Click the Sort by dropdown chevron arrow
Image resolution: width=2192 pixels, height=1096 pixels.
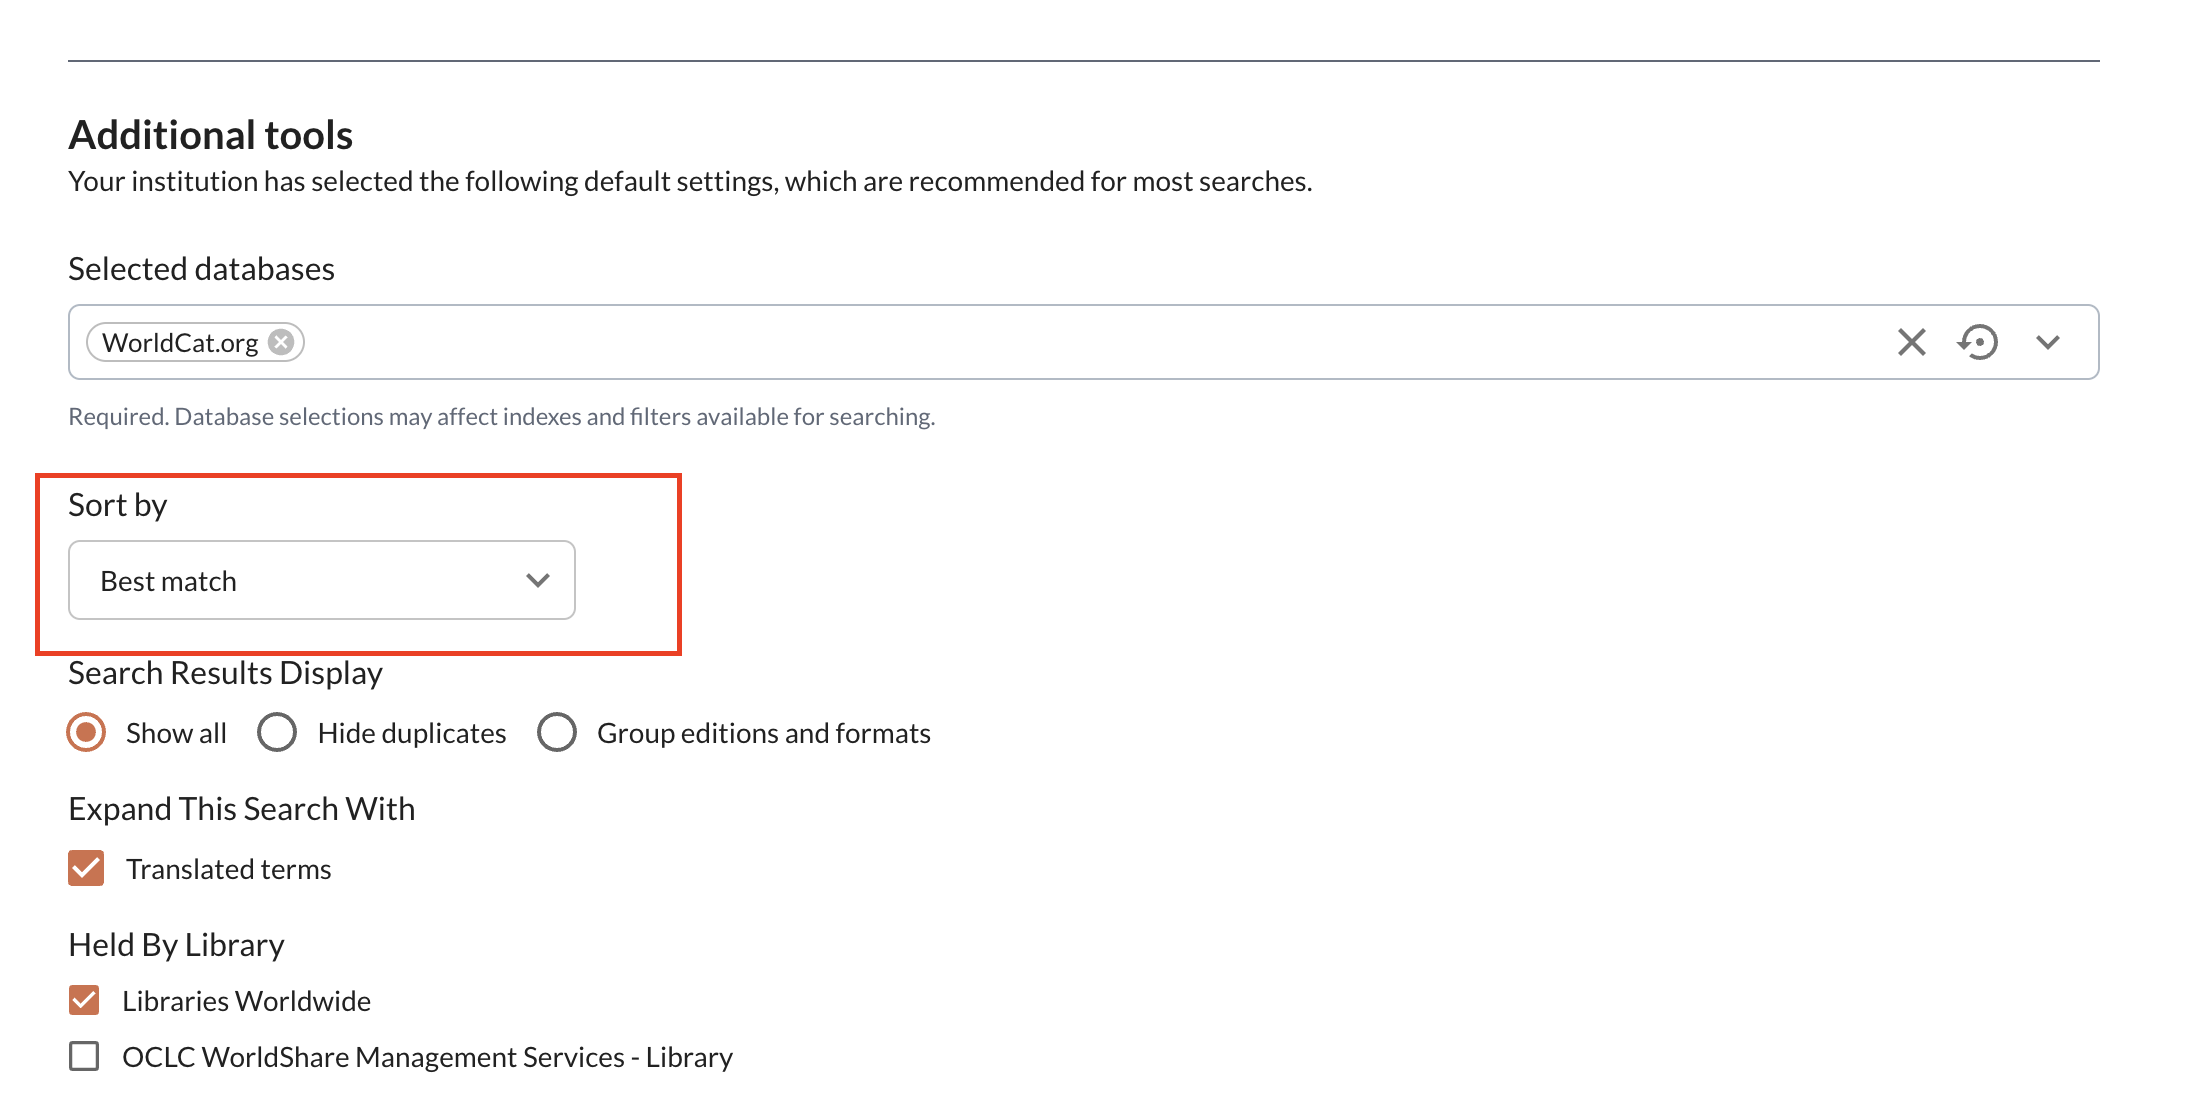point(537,580)
